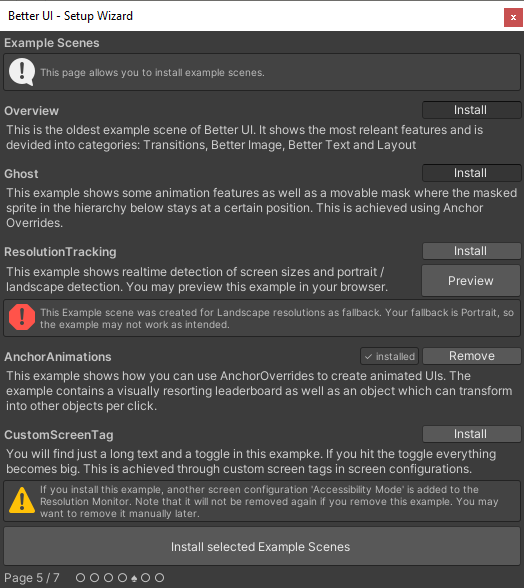The height and width of the screenshot is (588, 524).
Task: Install the CustomScreenTag example scene
Action: [471, 434]
